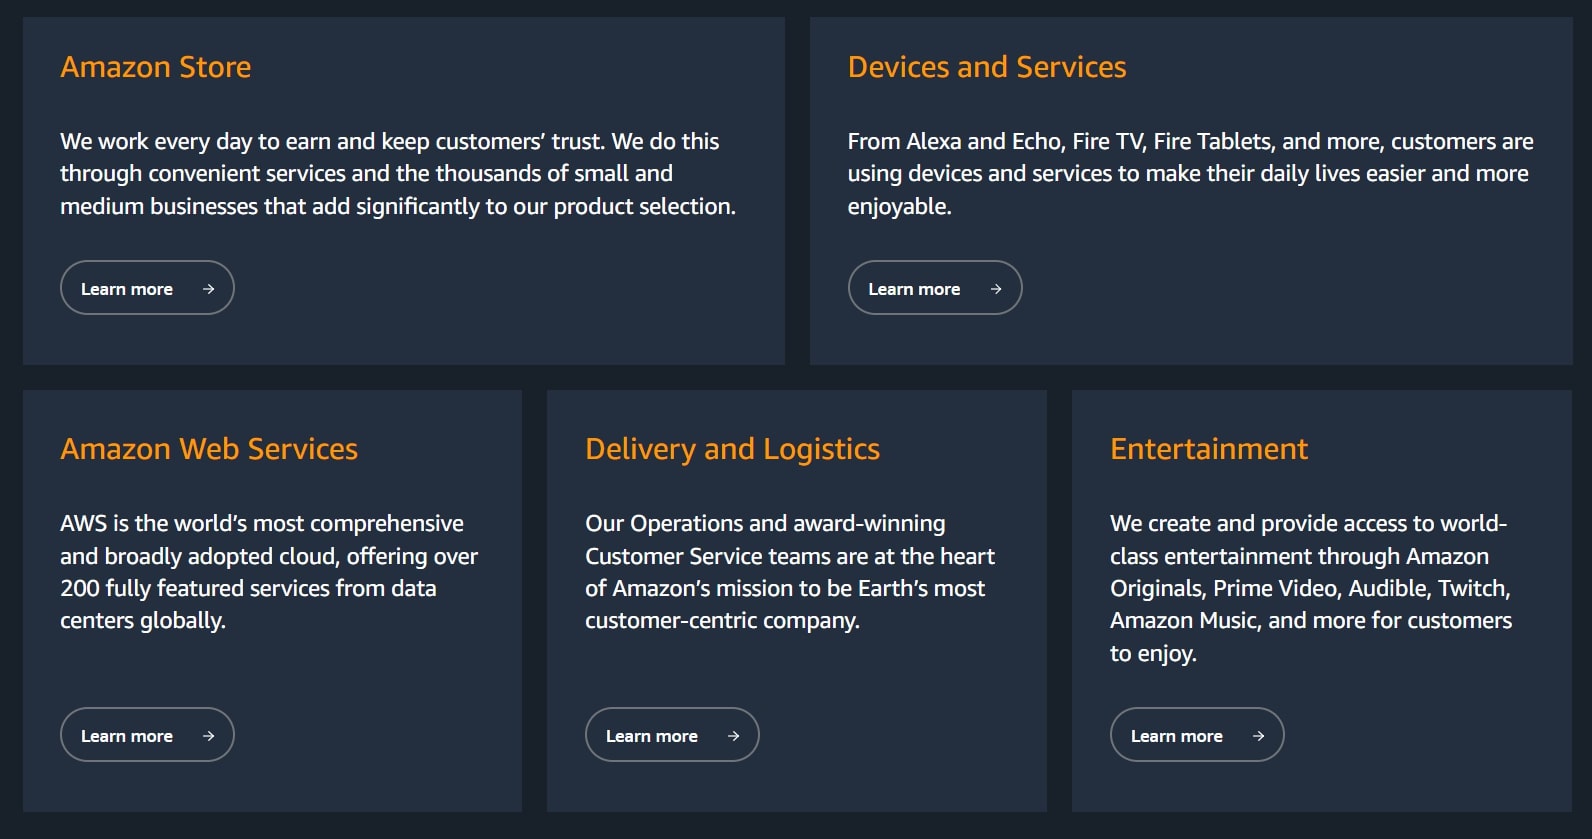Viewport: 1592px width, 839px height.
Task: Click the arrow icon under Devices and Services
Action: (996, 289)
